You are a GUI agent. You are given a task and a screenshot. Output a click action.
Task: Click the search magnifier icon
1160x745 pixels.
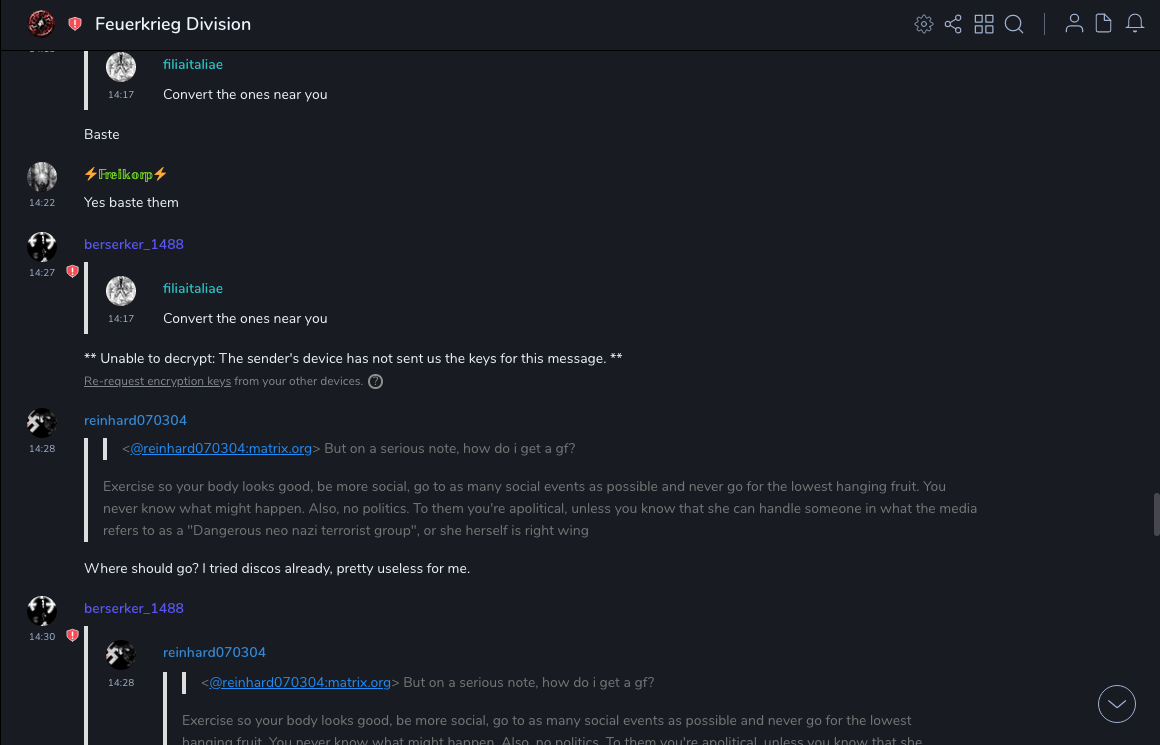click(1014, 24)
